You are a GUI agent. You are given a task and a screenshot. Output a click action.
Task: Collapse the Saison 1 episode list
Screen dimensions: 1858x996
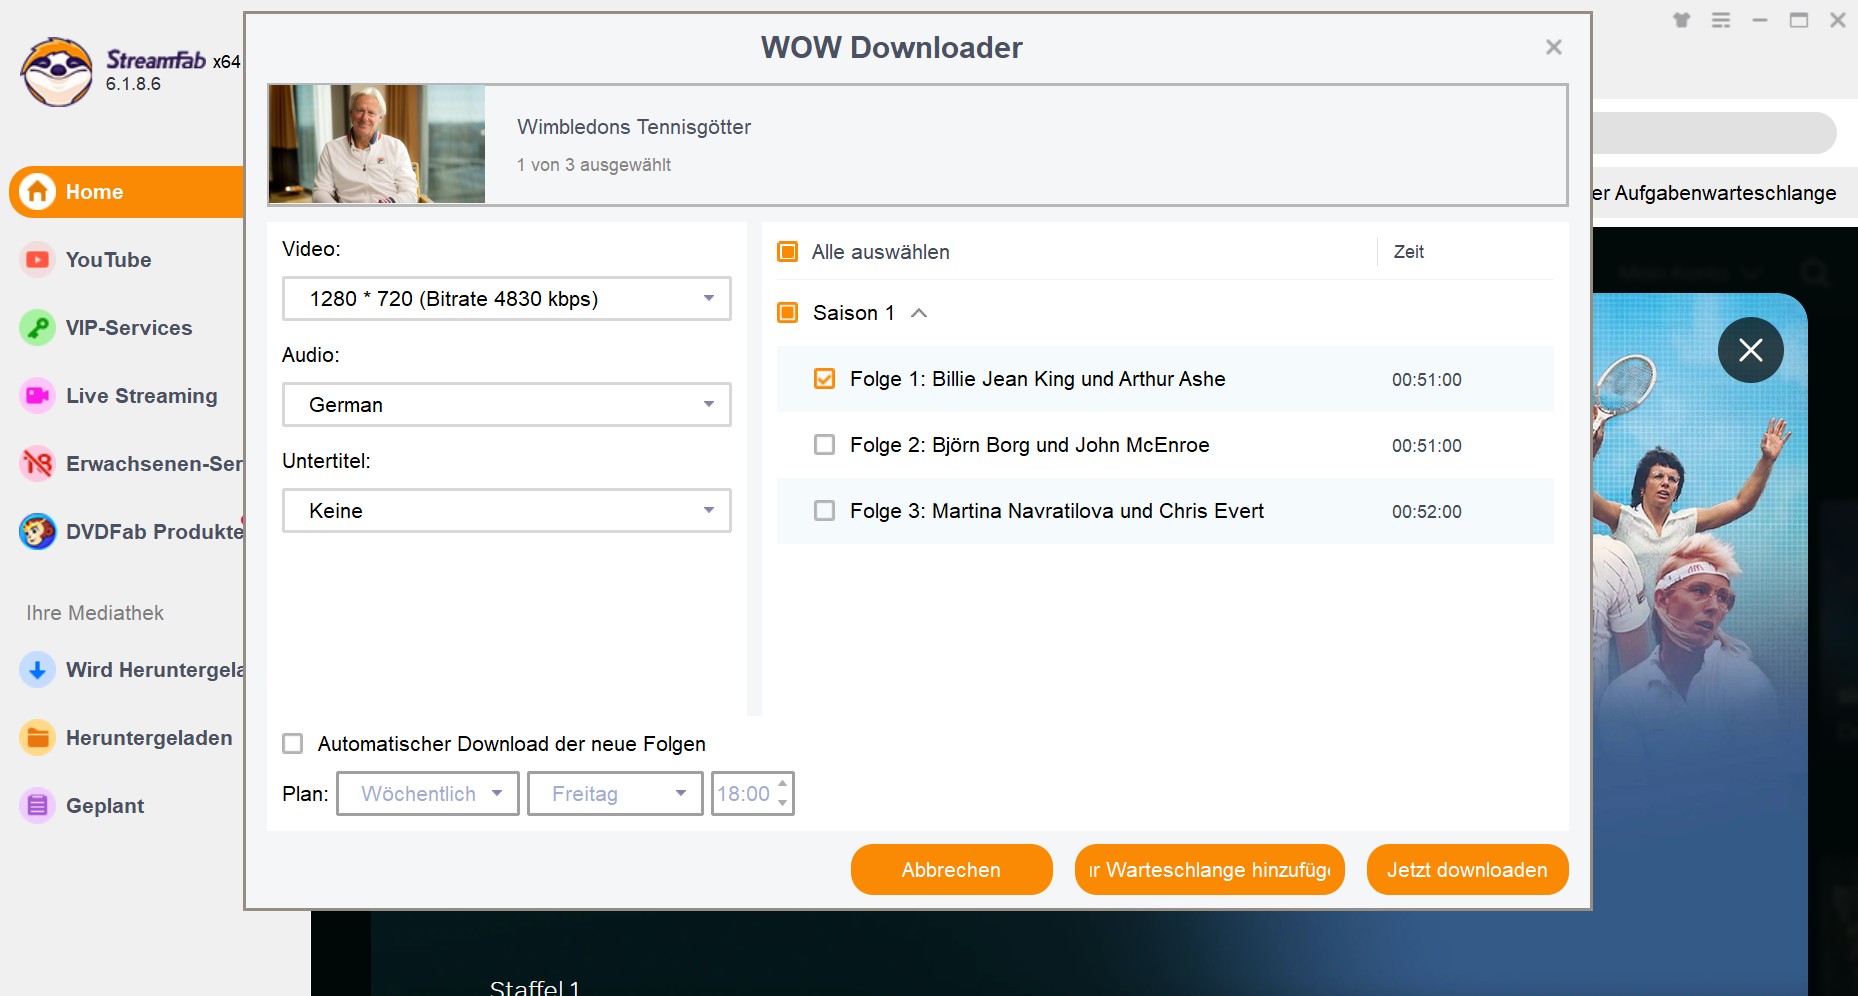[919, 313]
